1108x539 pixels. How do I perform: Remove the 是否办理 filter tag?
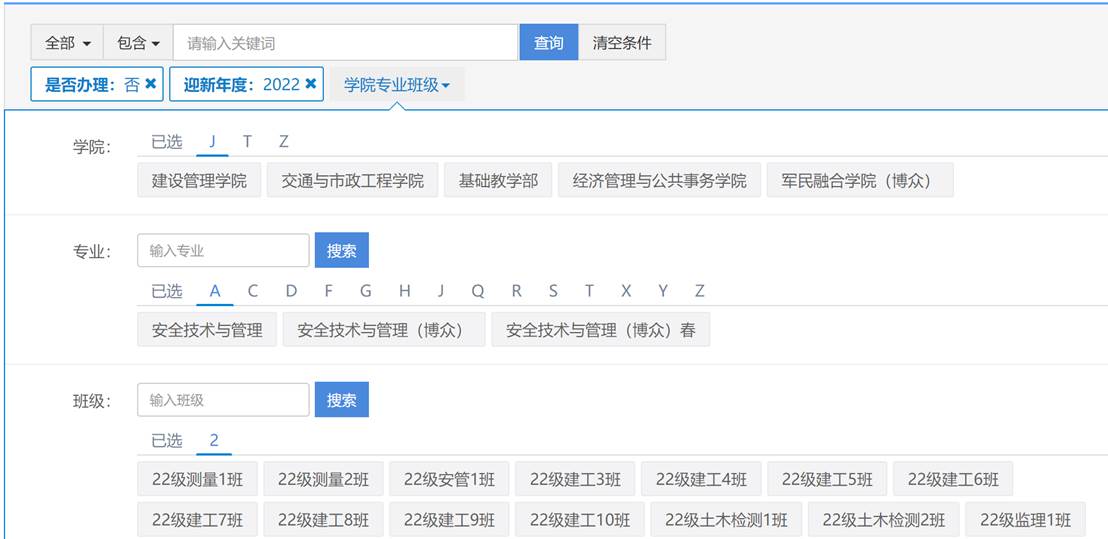151,85
